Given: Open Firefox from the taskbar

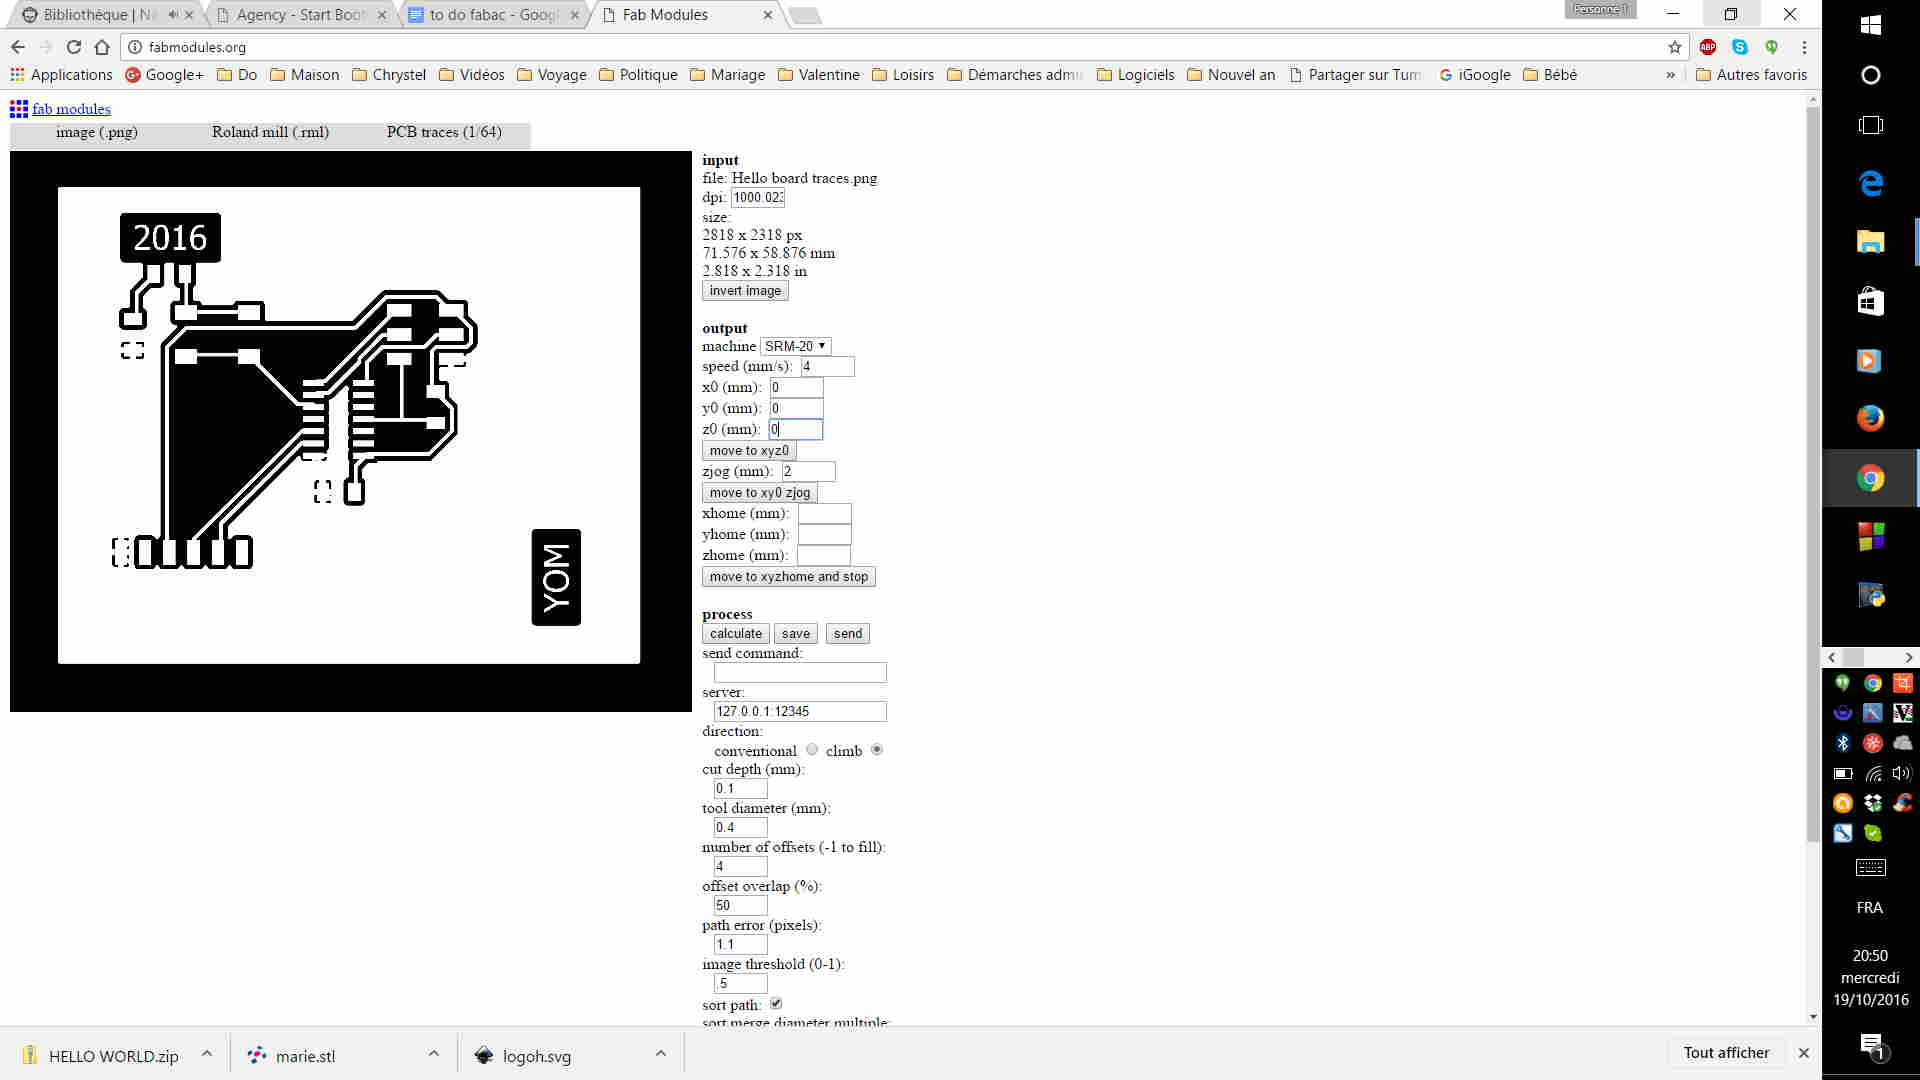Looking at the screenshot, I should [1870, 418].
